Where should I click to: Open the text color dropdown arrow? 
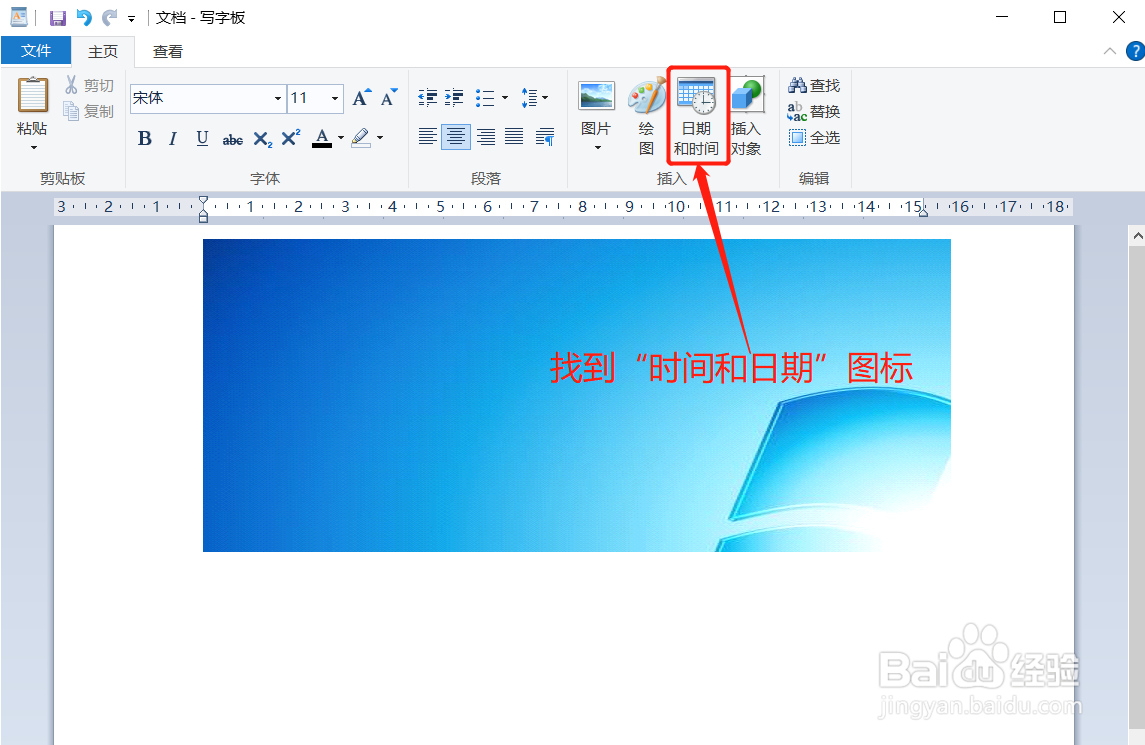pyautogui.click(x=341, y=138)
